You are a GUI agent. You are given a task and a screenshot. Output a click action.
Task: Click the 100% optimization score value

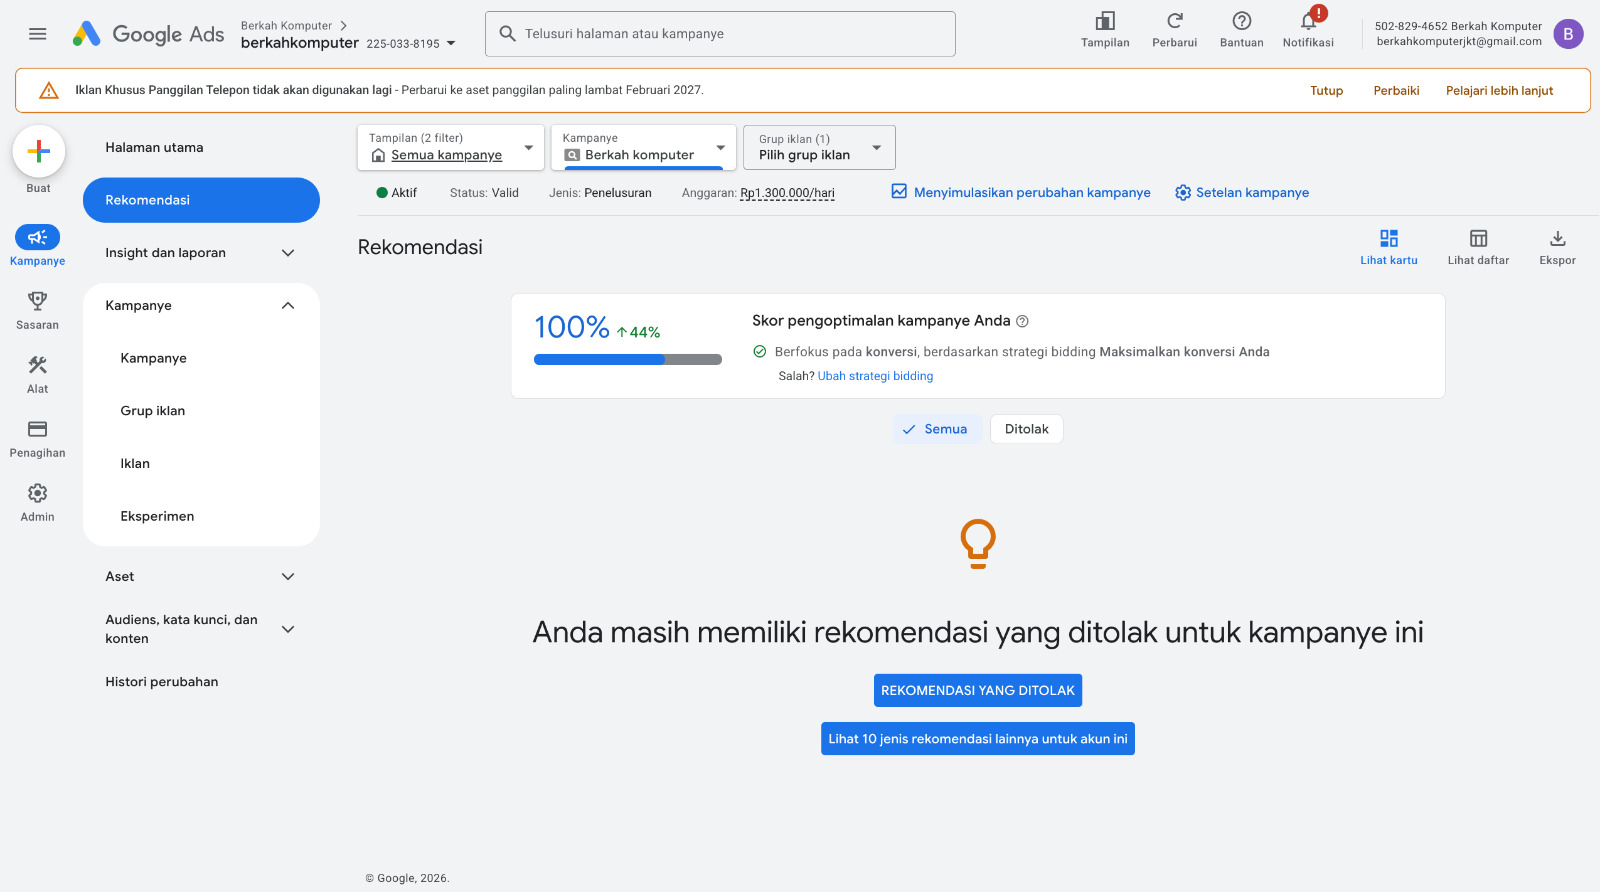point(572,327)
